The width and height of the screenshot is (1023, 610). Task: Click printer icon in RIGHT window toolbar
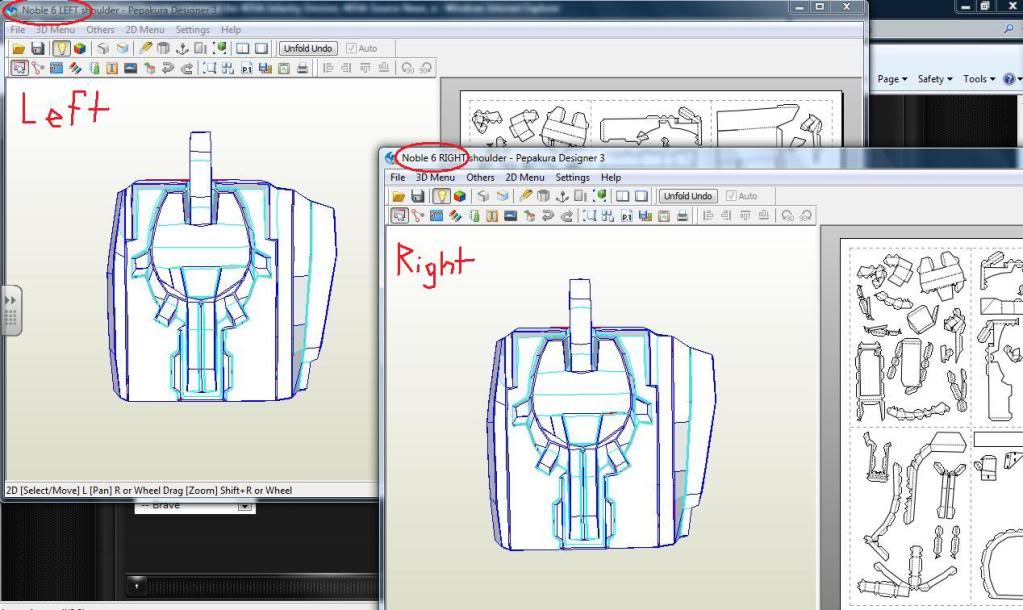click(x=682, y=215)
